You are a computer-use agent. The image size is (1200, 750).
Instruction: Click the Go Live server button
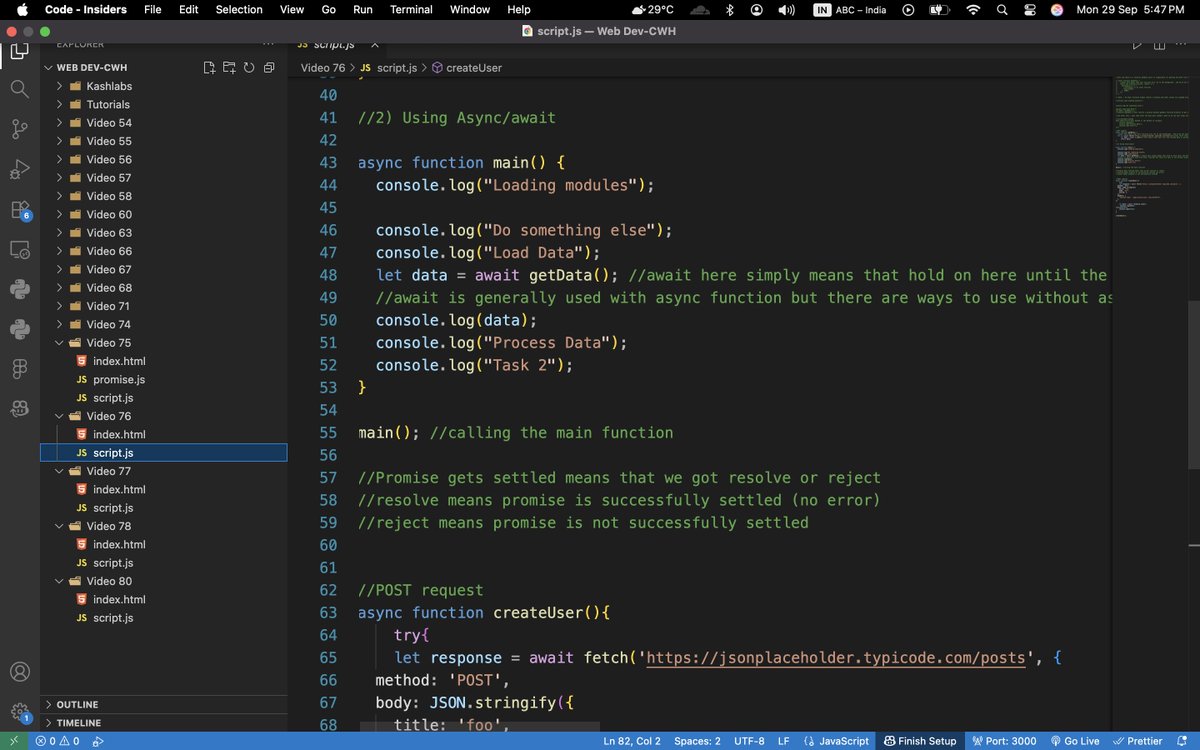[x=1074, y=741]
